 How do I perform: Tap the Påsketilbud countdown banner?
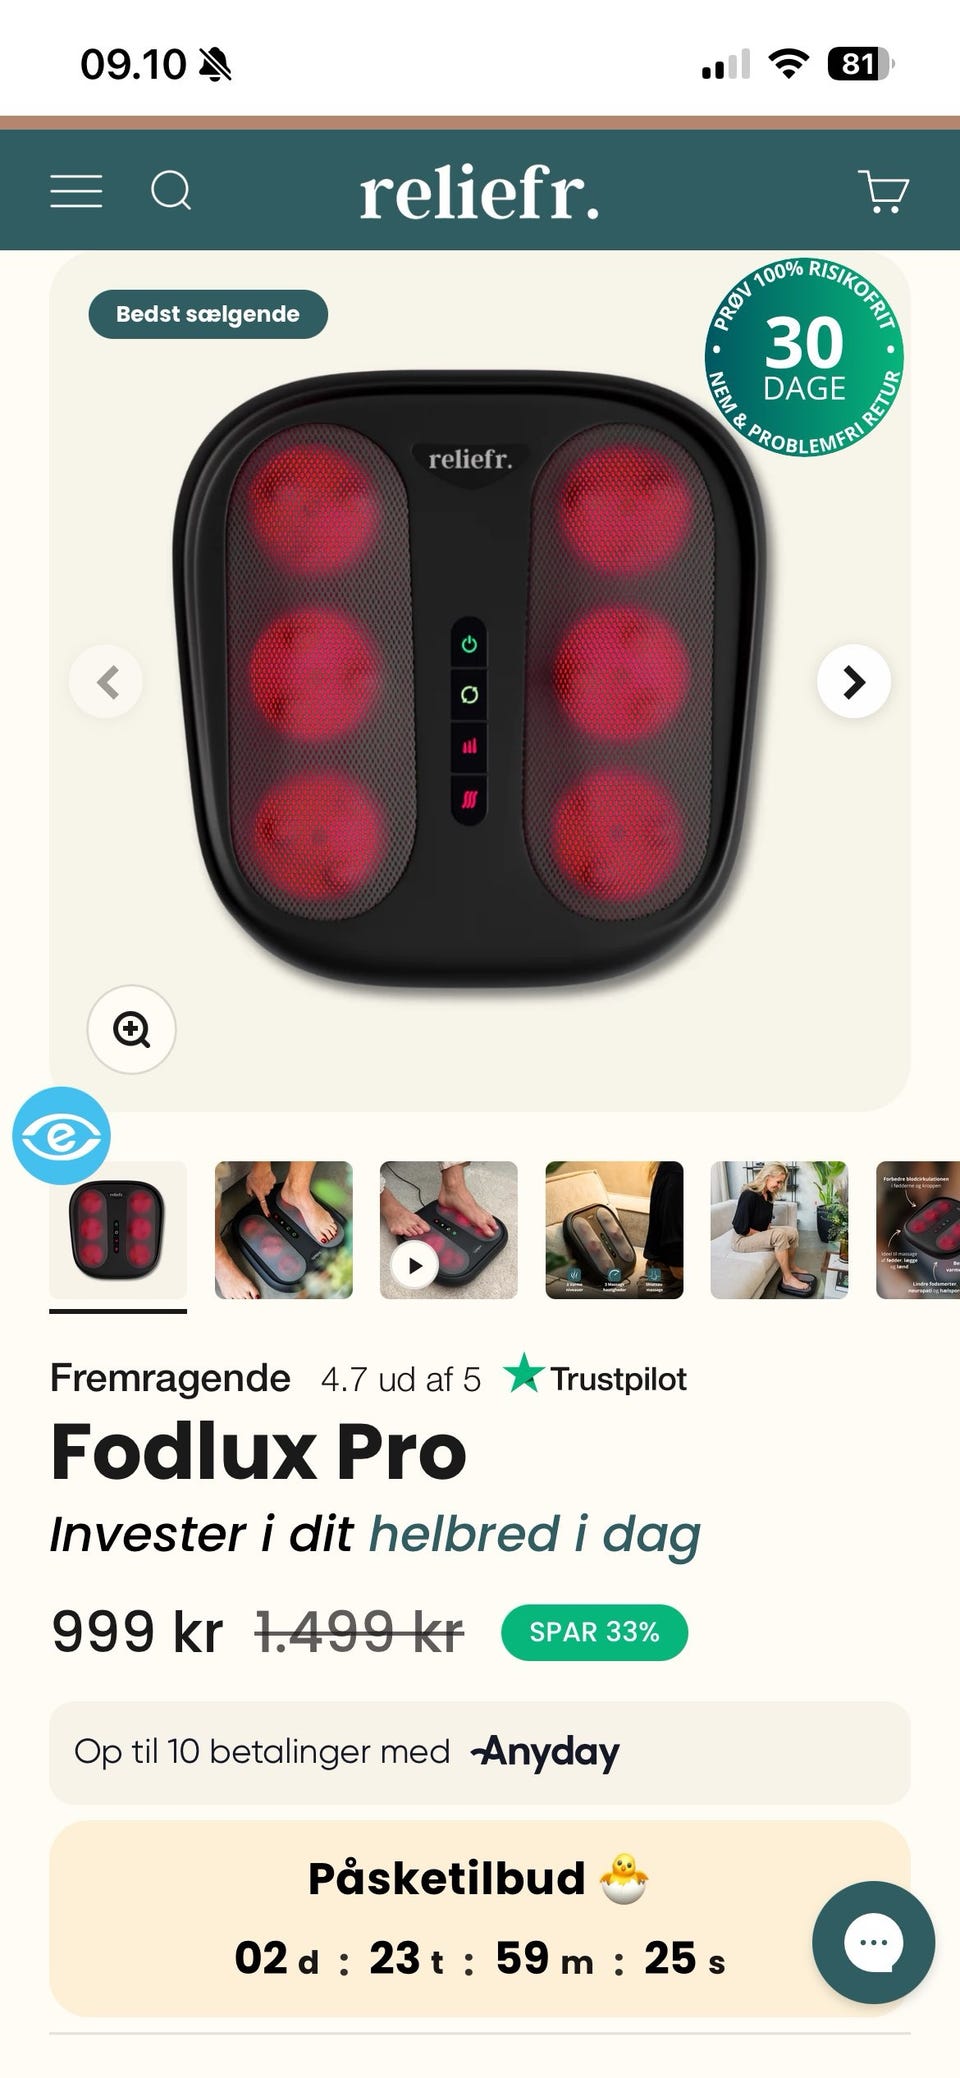pyautogui.click(x=480, y=1919)
